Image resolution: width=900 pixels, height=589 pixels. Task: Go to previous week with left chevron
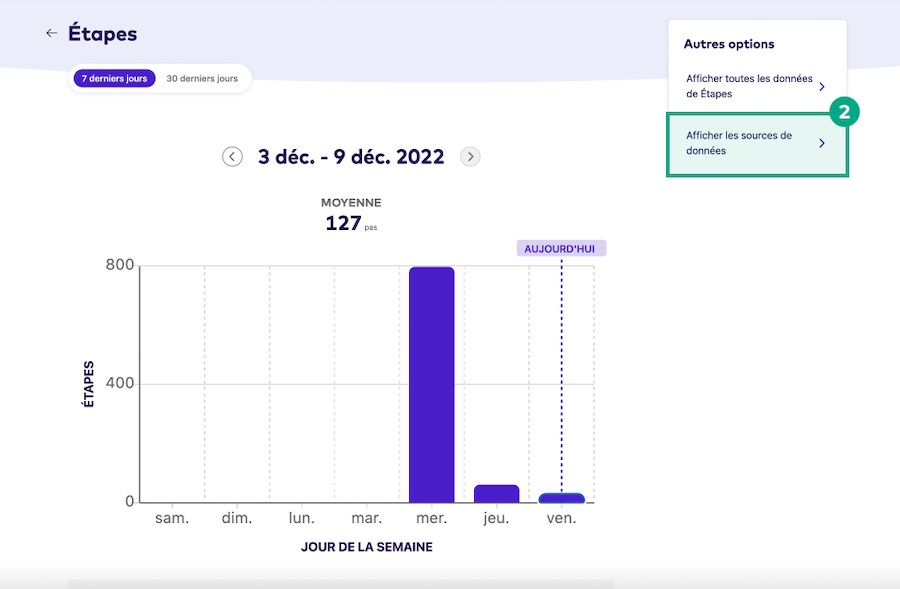click(x=232, y=157)
